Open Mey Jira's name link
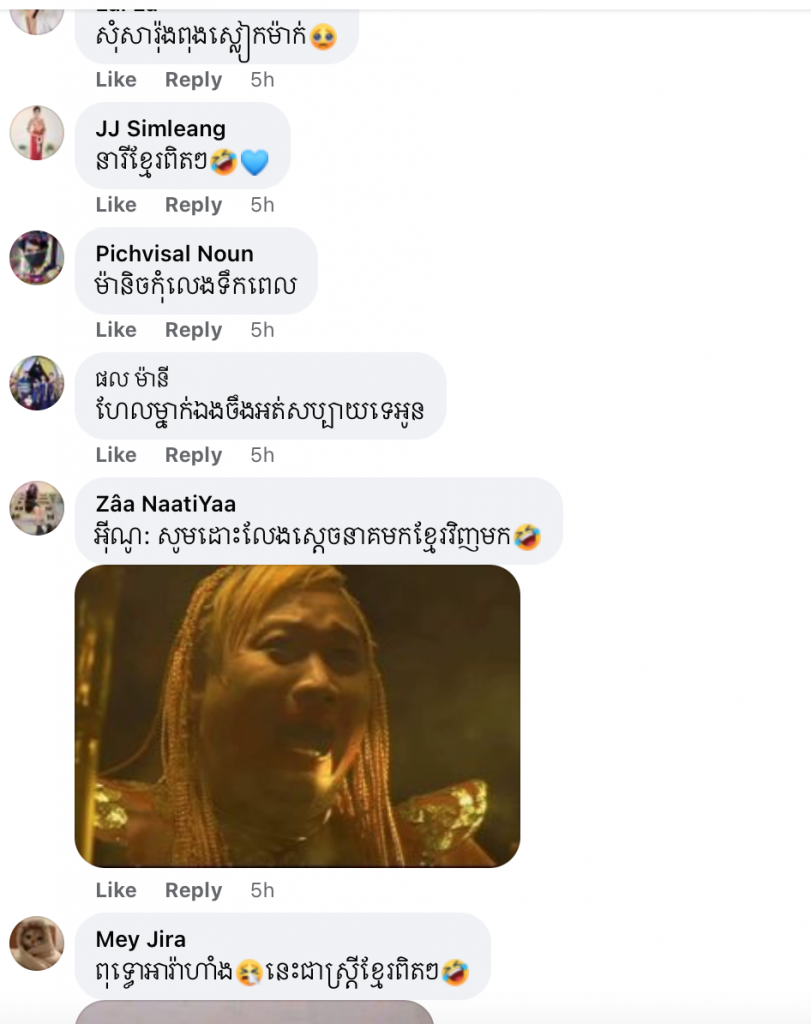Image resolution: width=811 pixels, height=1024 pixels. tap(140, 939)
